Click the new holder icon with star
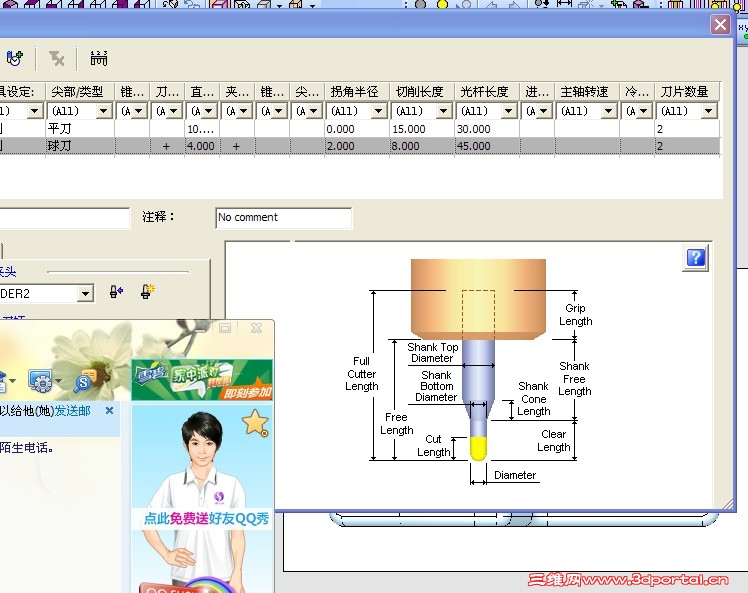Screen dimensions: 748x593 pos(147,291)
